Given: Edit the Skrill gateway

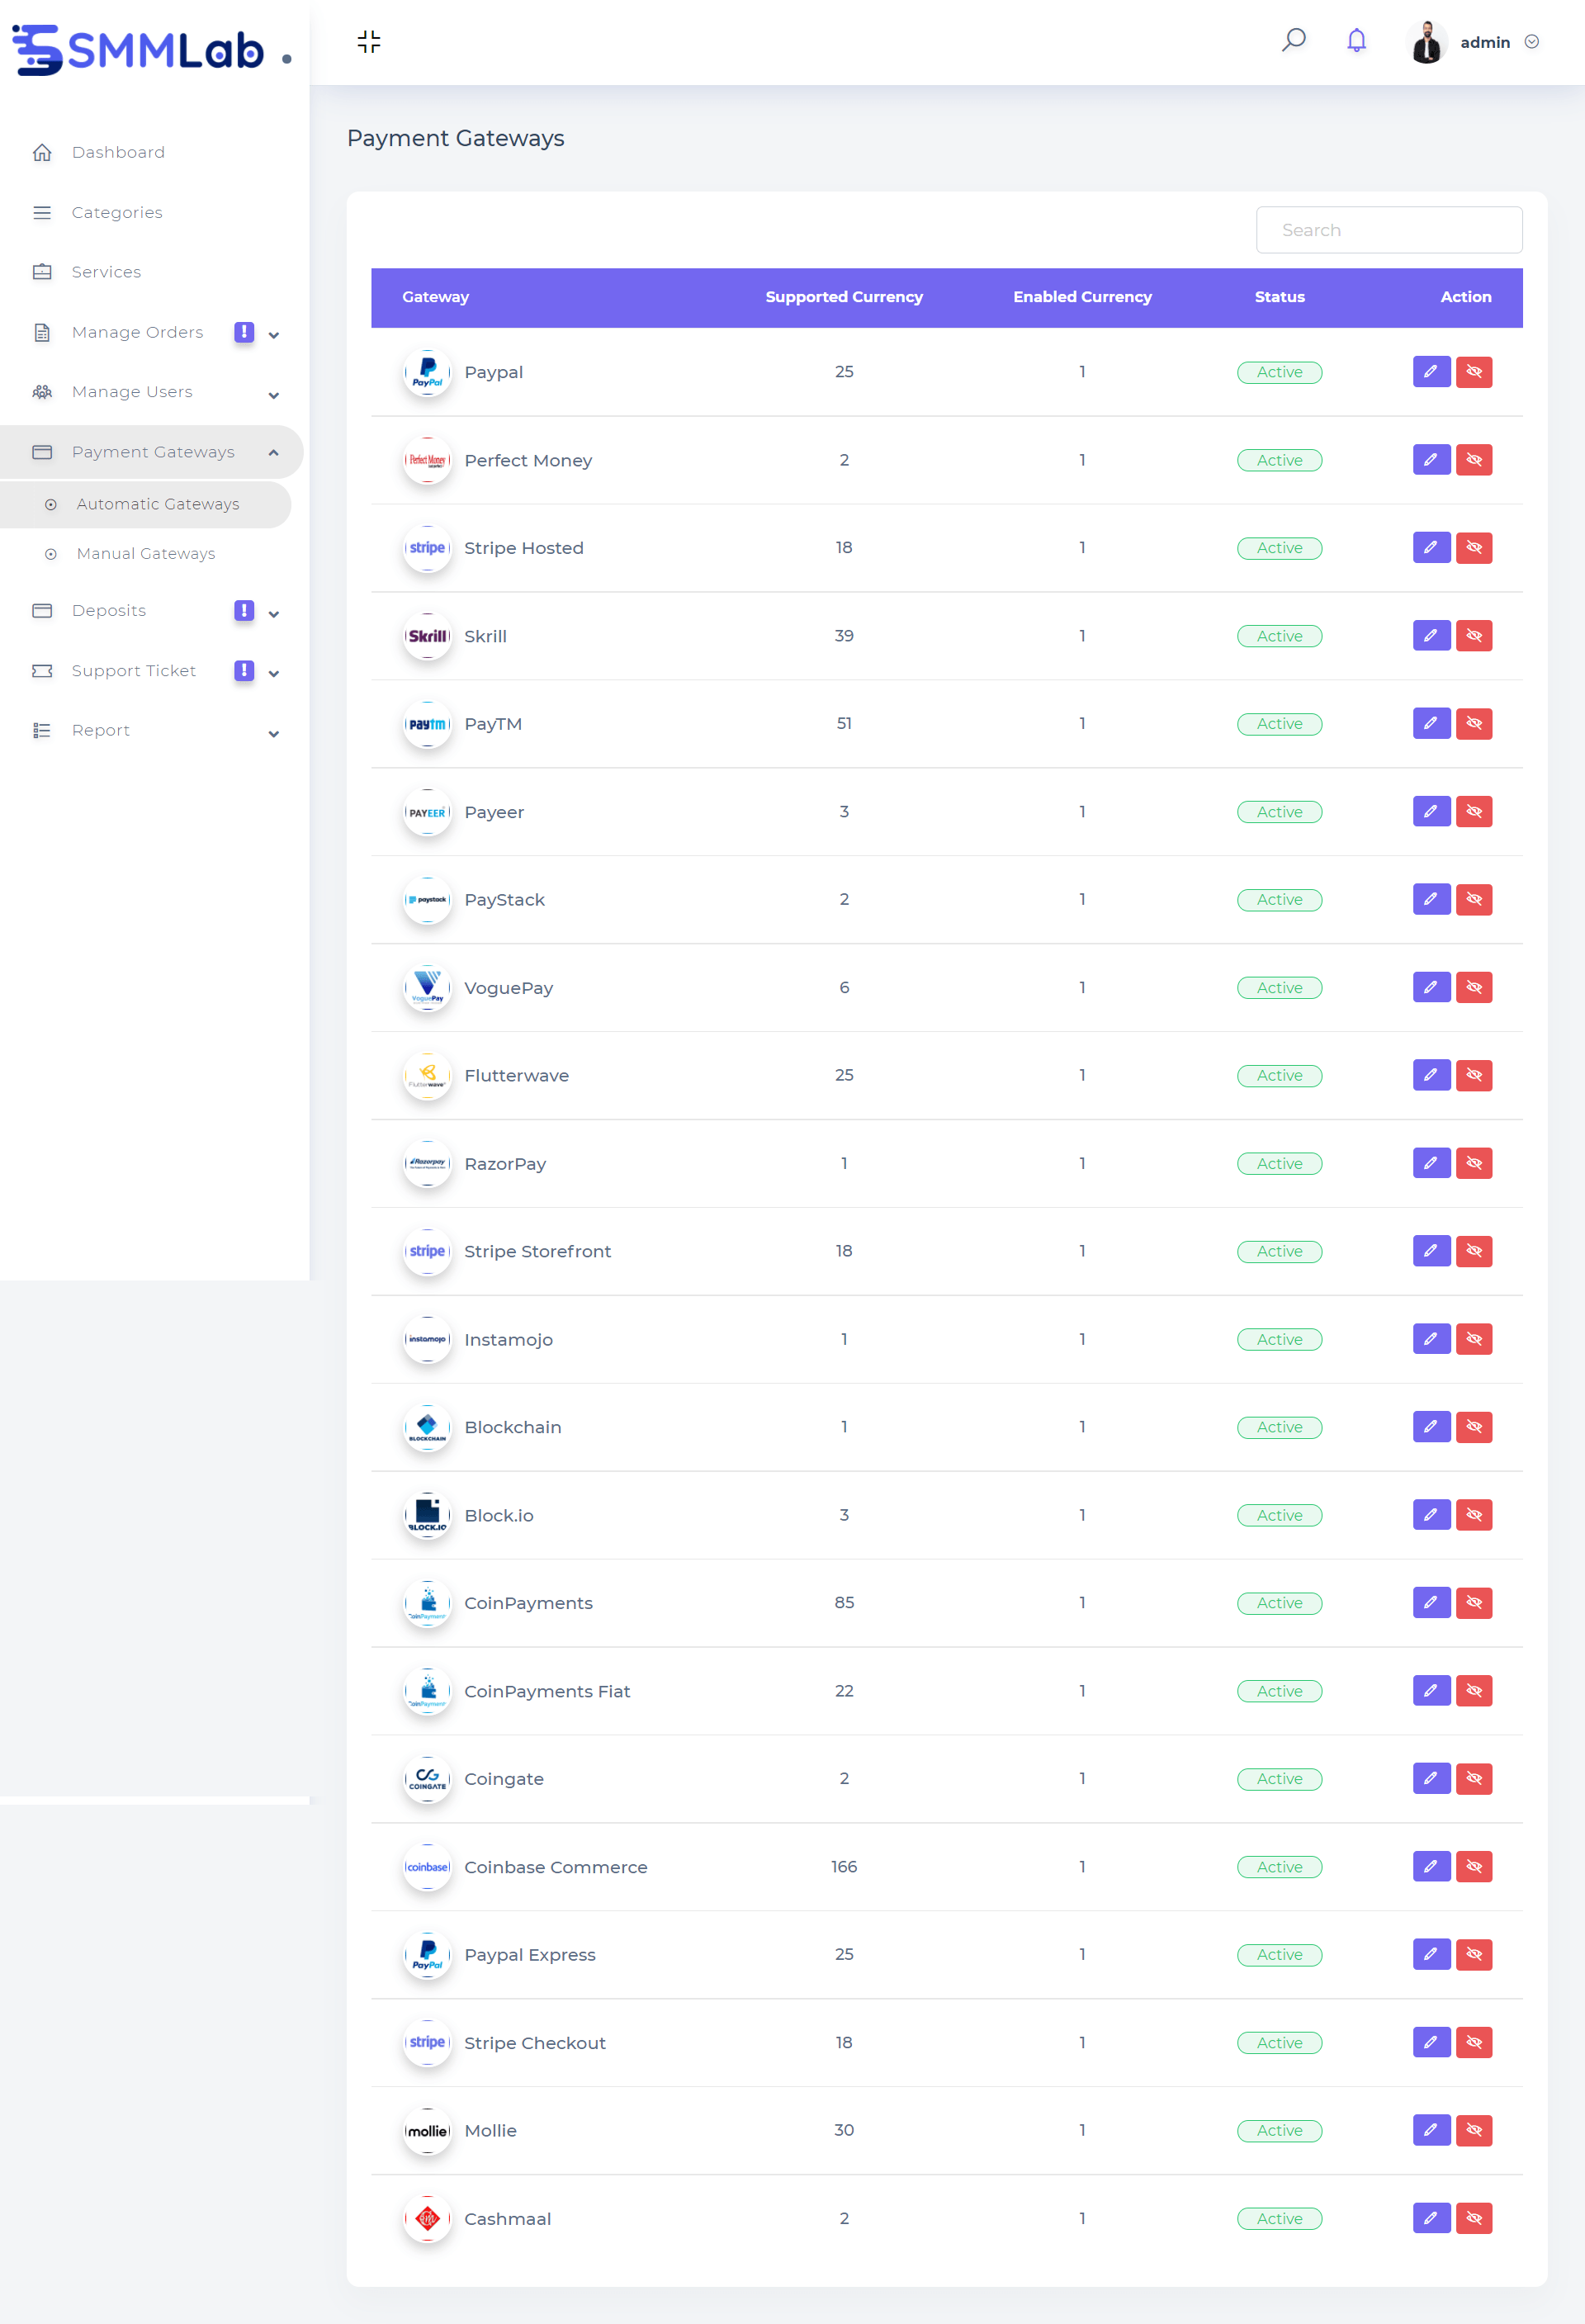Looking at the screenshot, I should 1431,636.
